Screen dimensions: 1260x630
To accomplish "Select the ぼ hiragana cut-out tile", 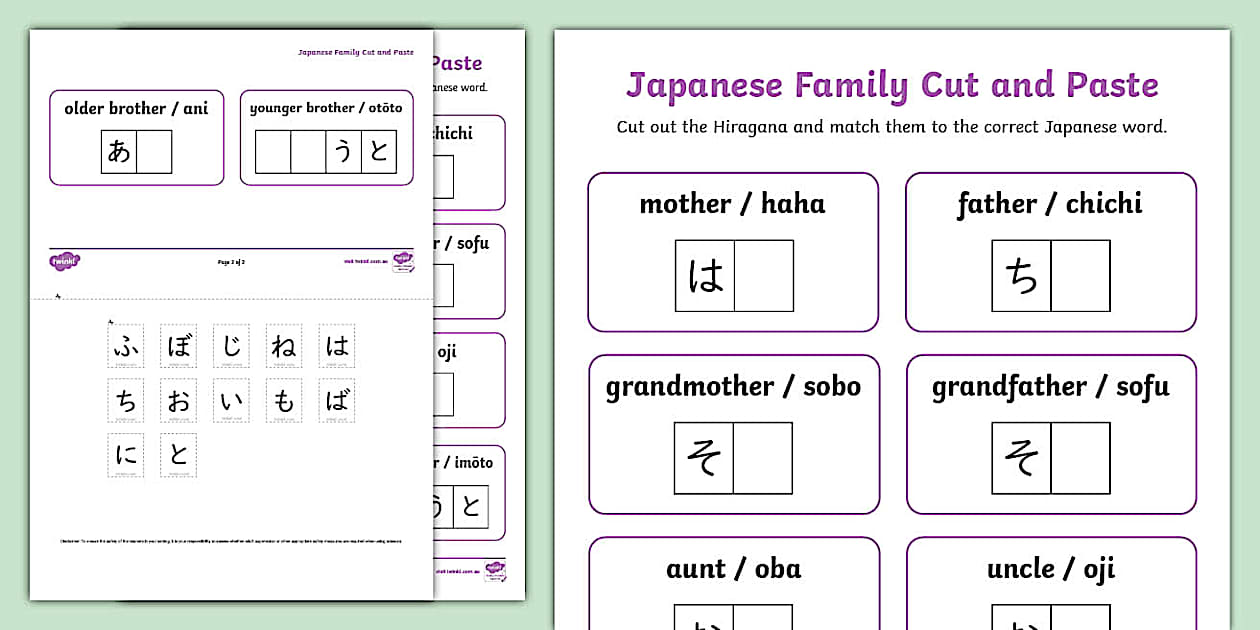I will coord(178,345).
